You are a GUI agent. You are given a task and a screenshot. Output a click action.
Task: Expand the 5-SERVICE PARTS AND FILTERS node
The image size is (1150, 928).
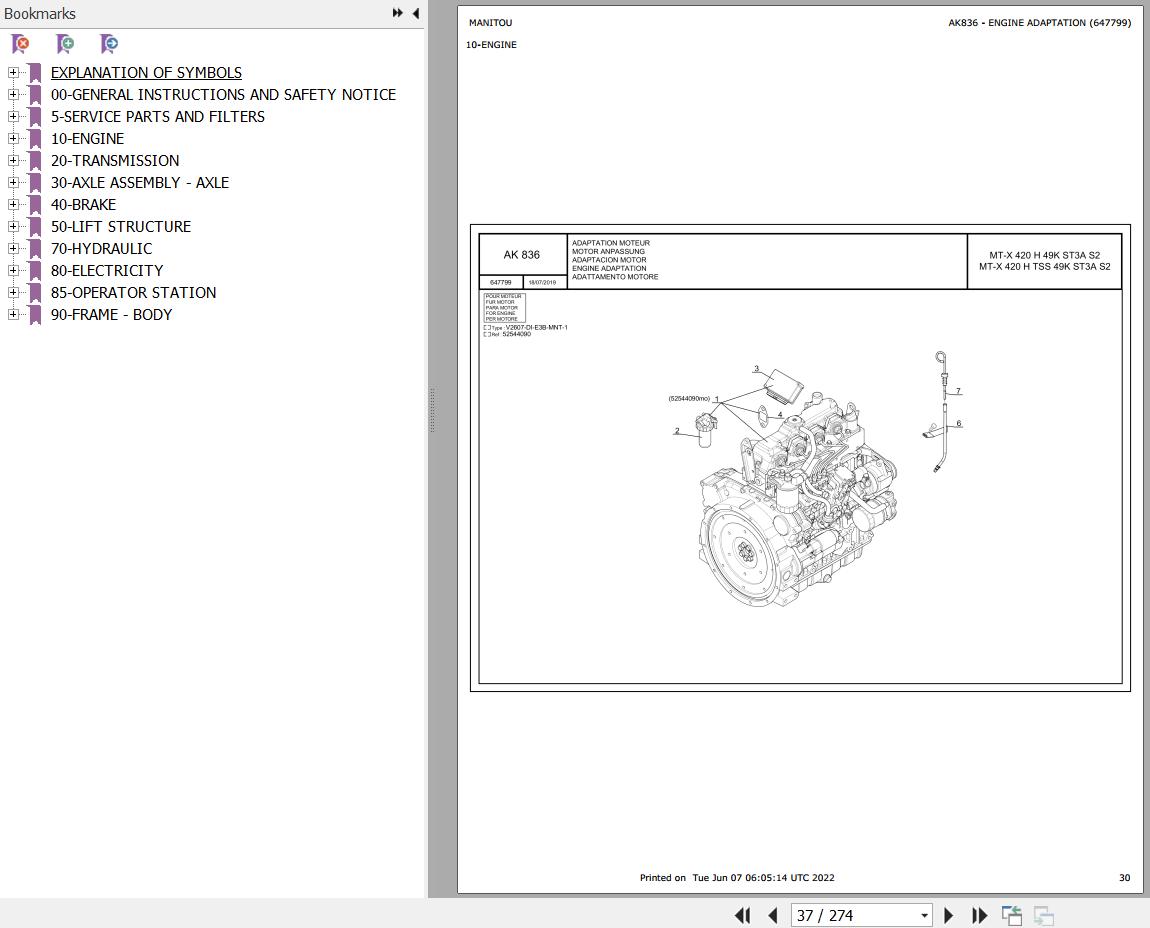13,117
